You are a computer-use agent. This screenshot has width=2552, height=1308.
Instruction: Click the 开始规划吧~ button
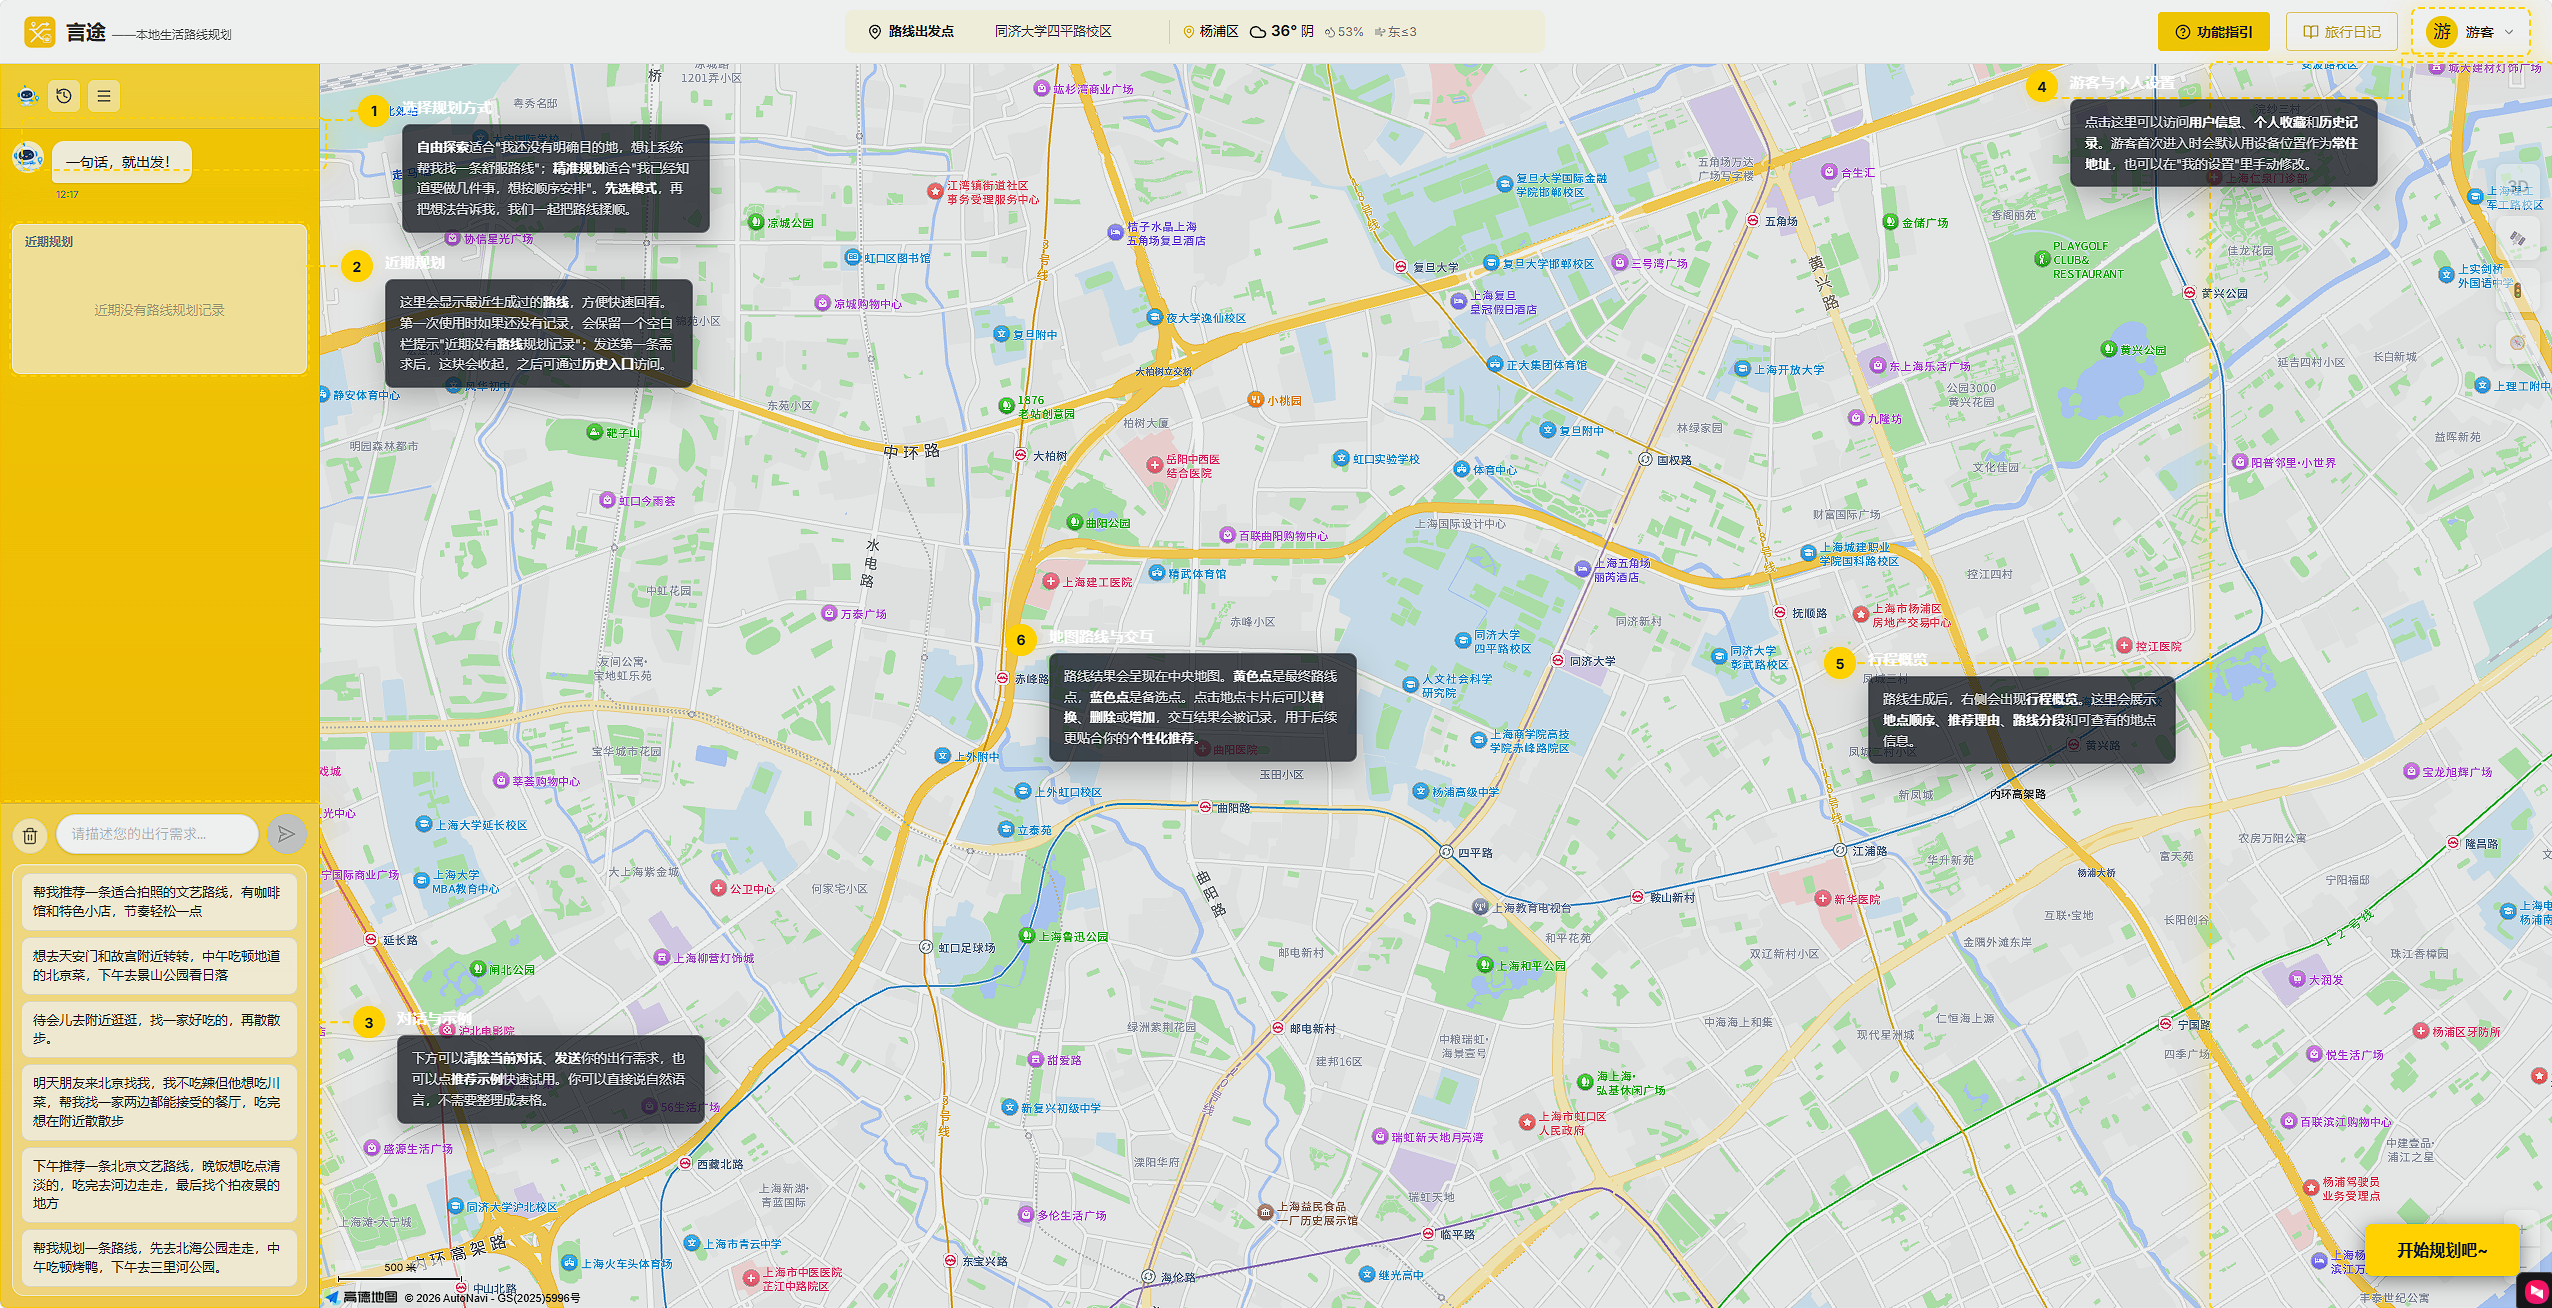[2441, 1250]
